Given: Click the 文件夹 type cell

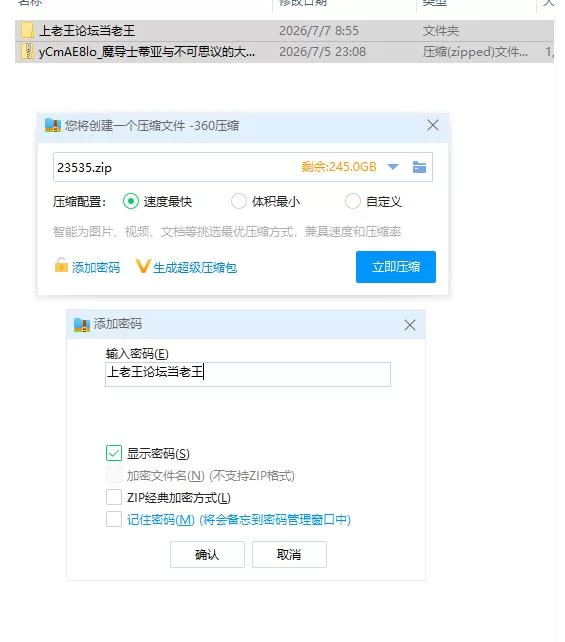Looking at the screenshot, I should click(441, 31).
